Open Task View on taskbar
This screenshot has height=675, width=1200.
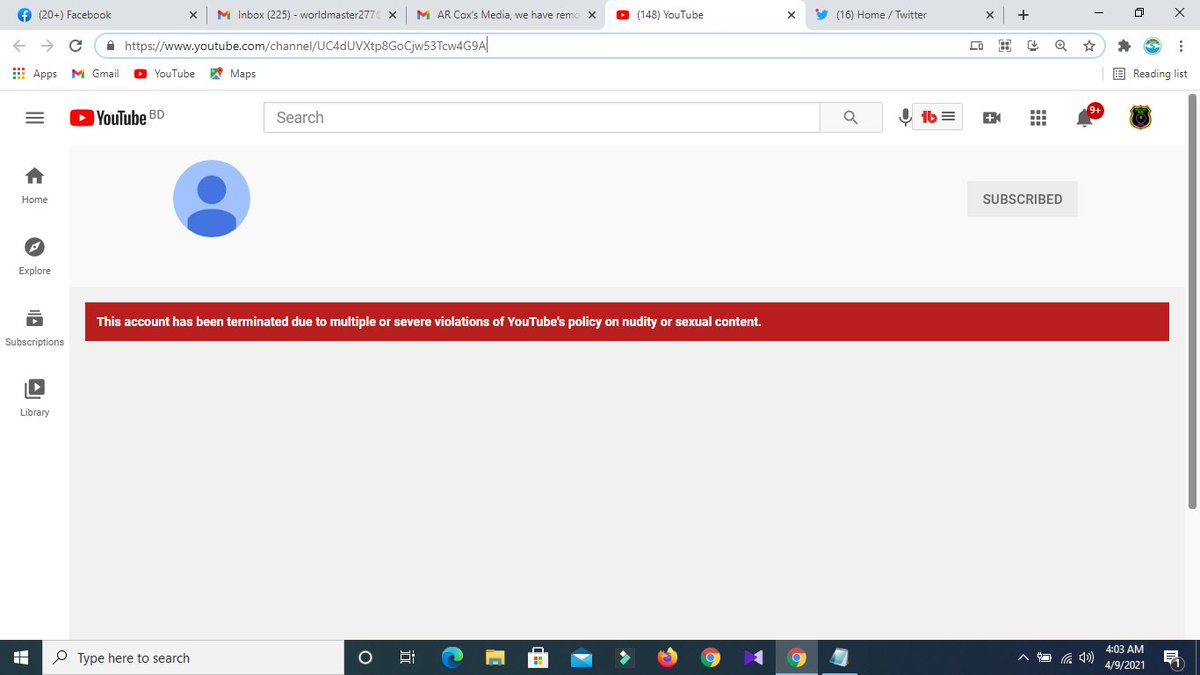point(407,657)
